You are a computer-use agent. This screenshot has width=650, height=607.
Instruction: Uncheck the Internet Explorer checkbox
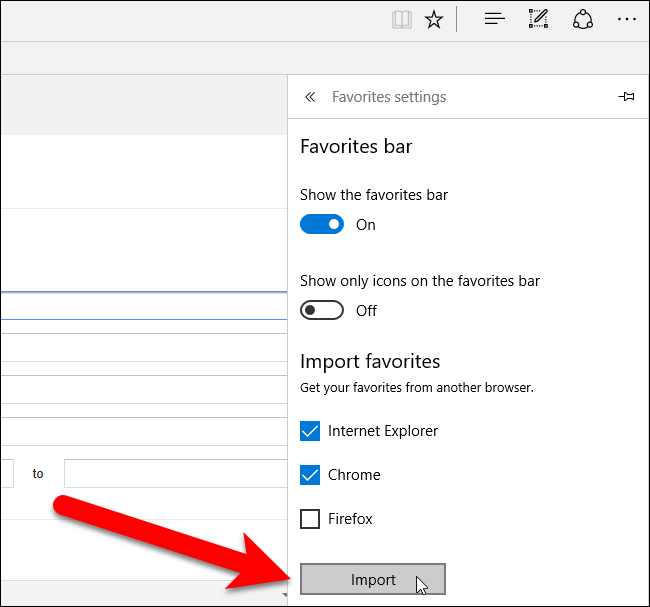(310, 431)
